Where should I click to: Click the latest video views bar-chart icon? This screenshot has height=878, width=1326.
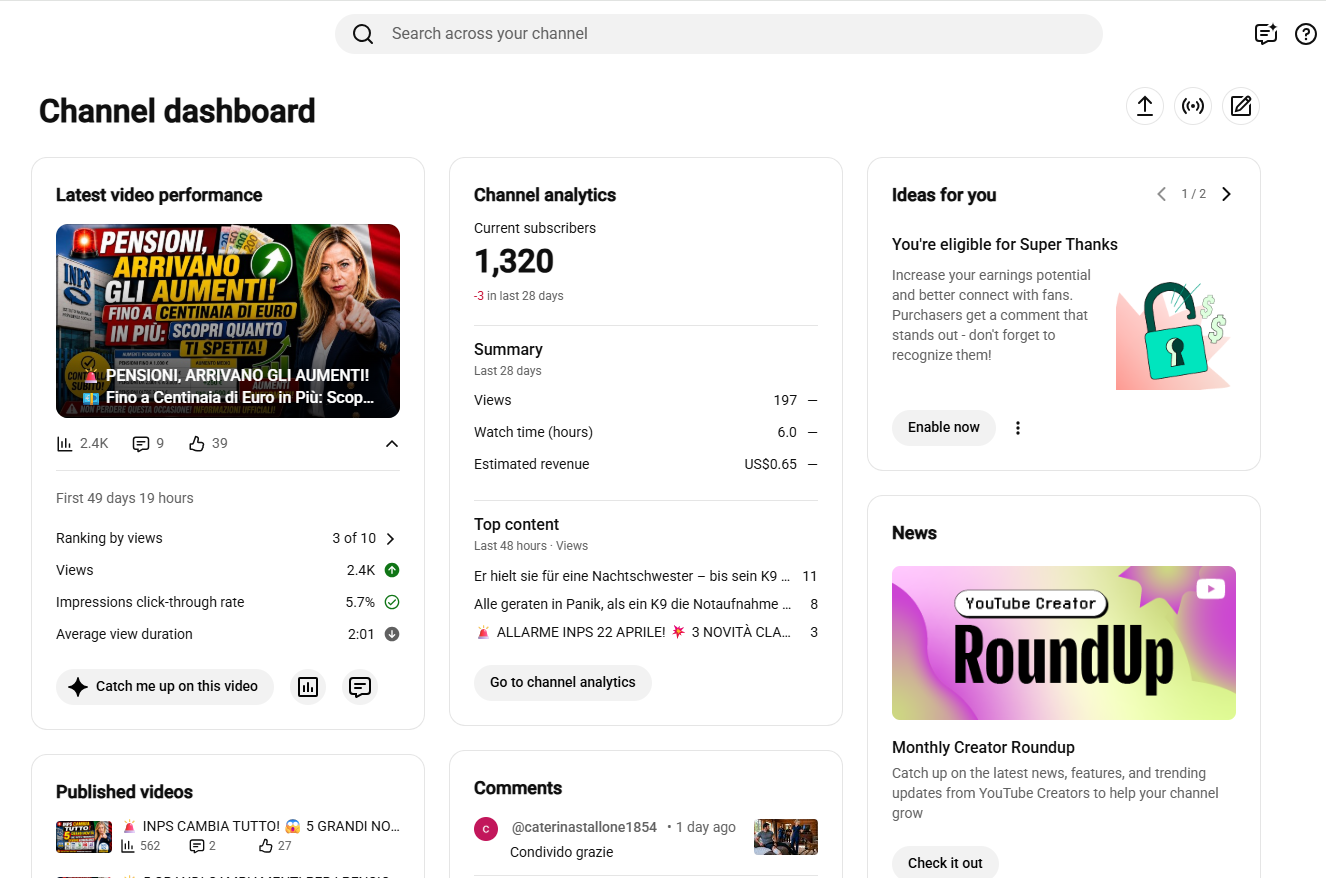(65, 443)
